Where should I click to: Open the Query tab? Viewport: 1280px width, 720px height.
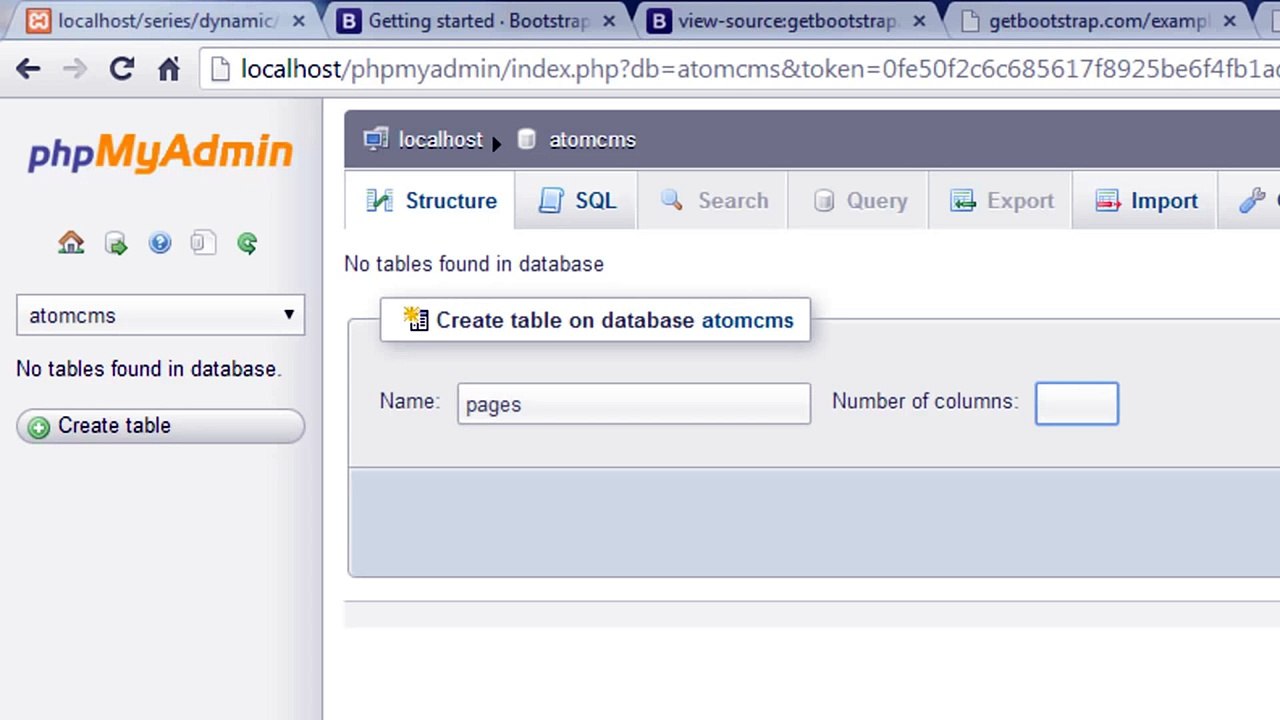point(858,201)
